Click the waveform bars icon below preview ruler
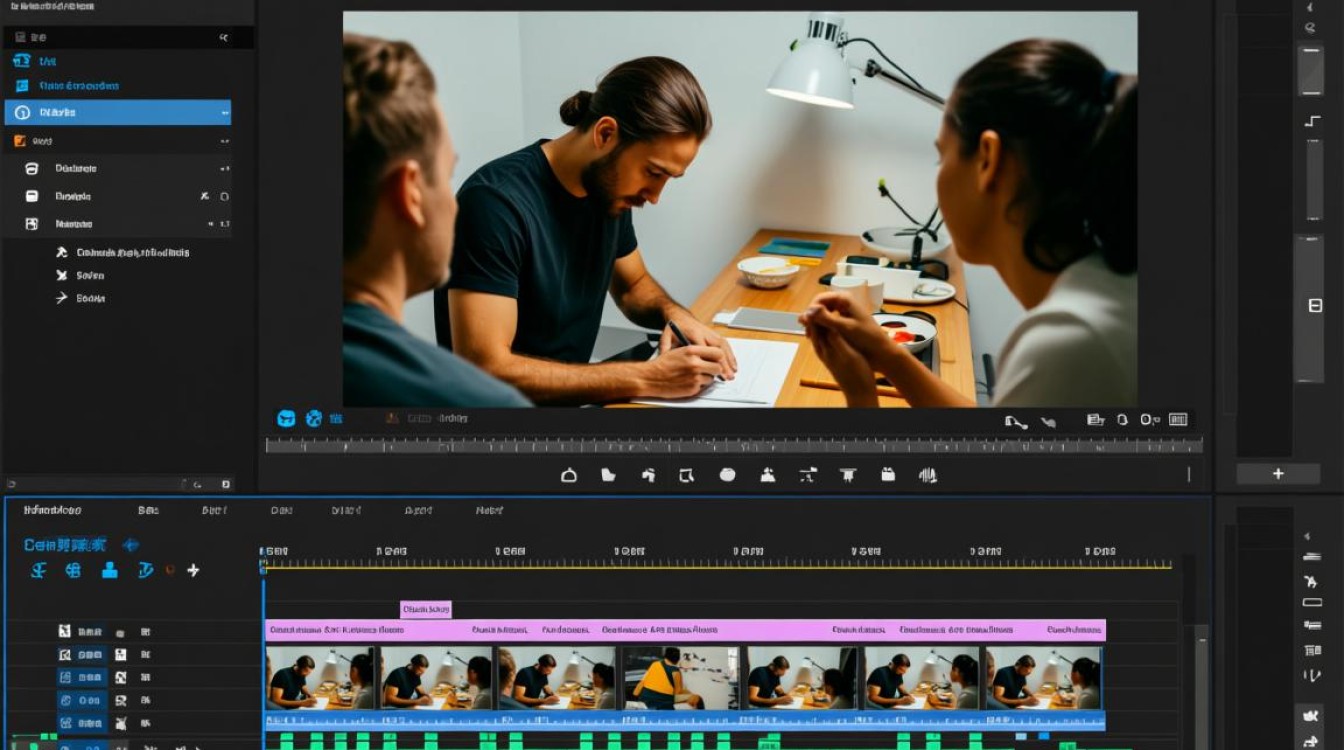 (928, 475)
